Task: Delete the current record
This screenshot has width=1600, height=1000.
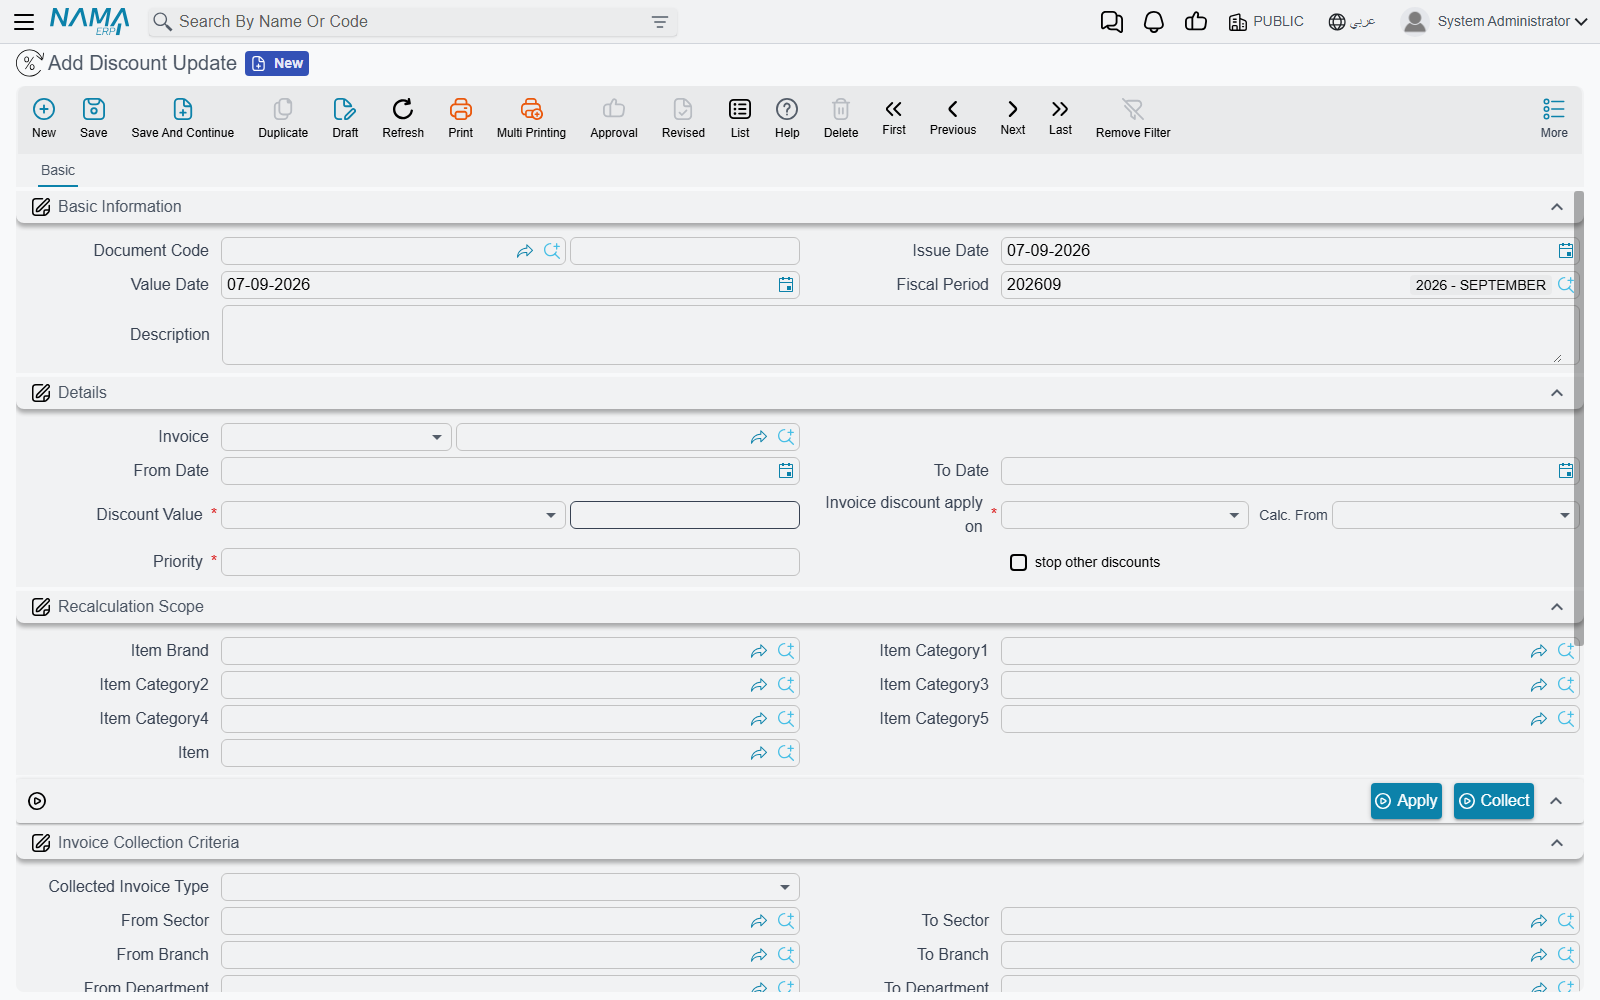Action: [841, 118]
